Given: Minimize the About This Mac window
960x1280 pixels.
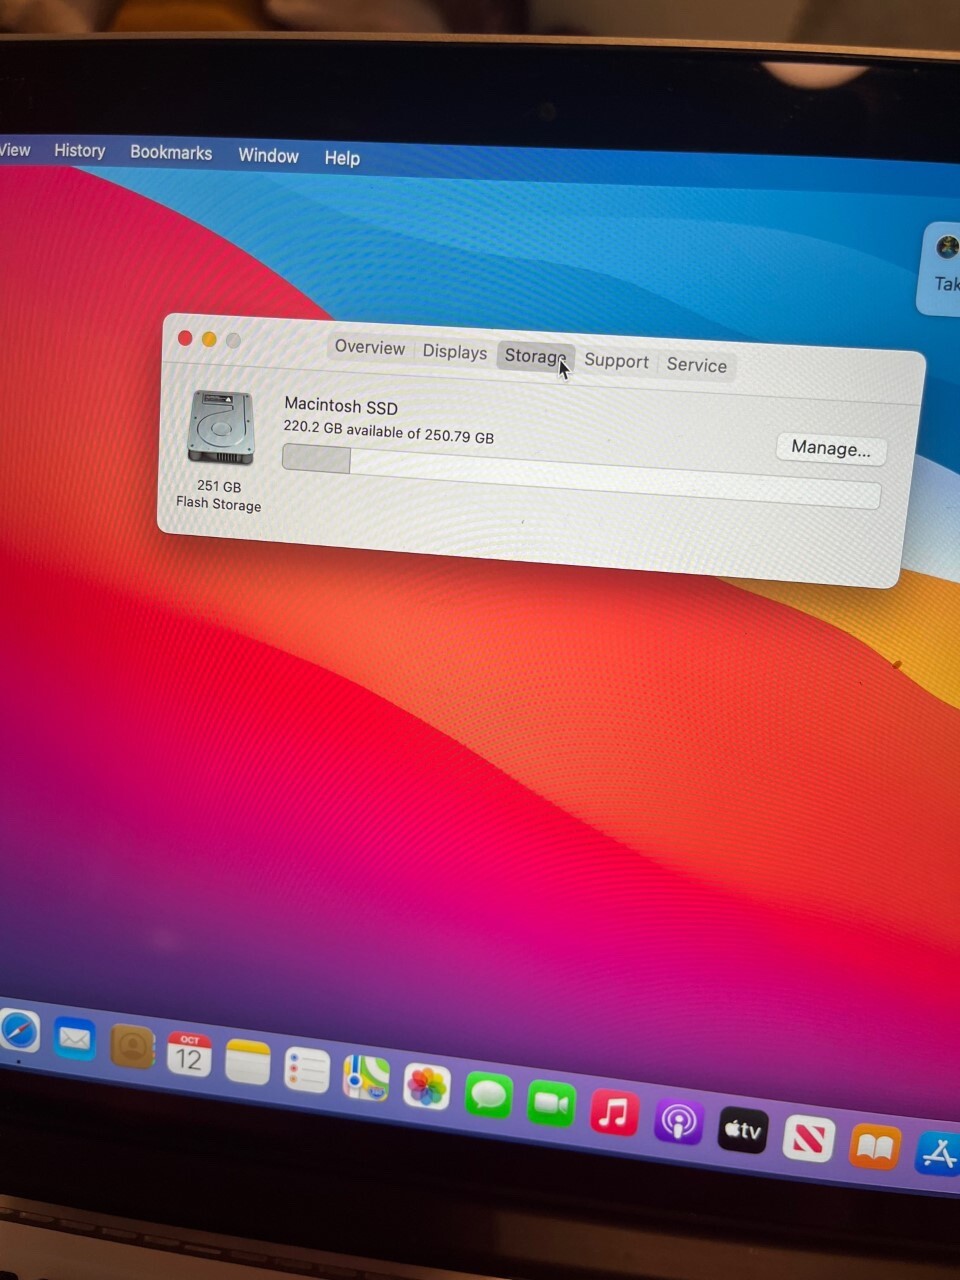Looking at the screenshot, I should (209, 339).
